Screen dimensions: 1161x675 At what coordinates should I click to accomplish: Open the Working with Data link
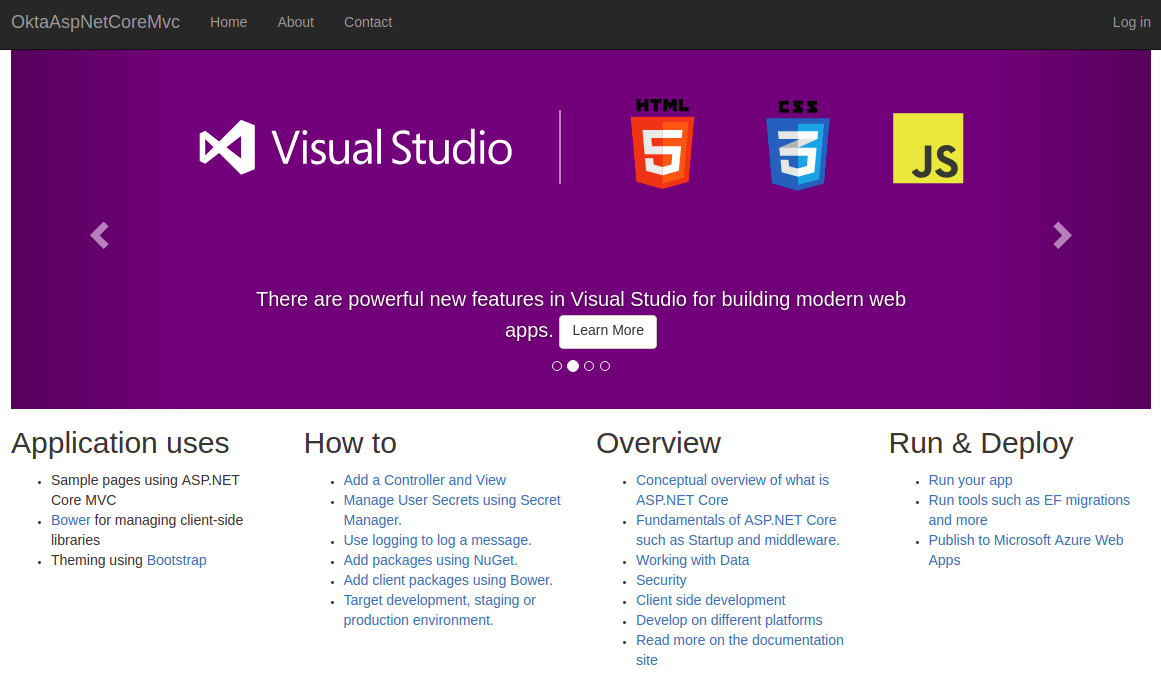(x=692, y=560)
